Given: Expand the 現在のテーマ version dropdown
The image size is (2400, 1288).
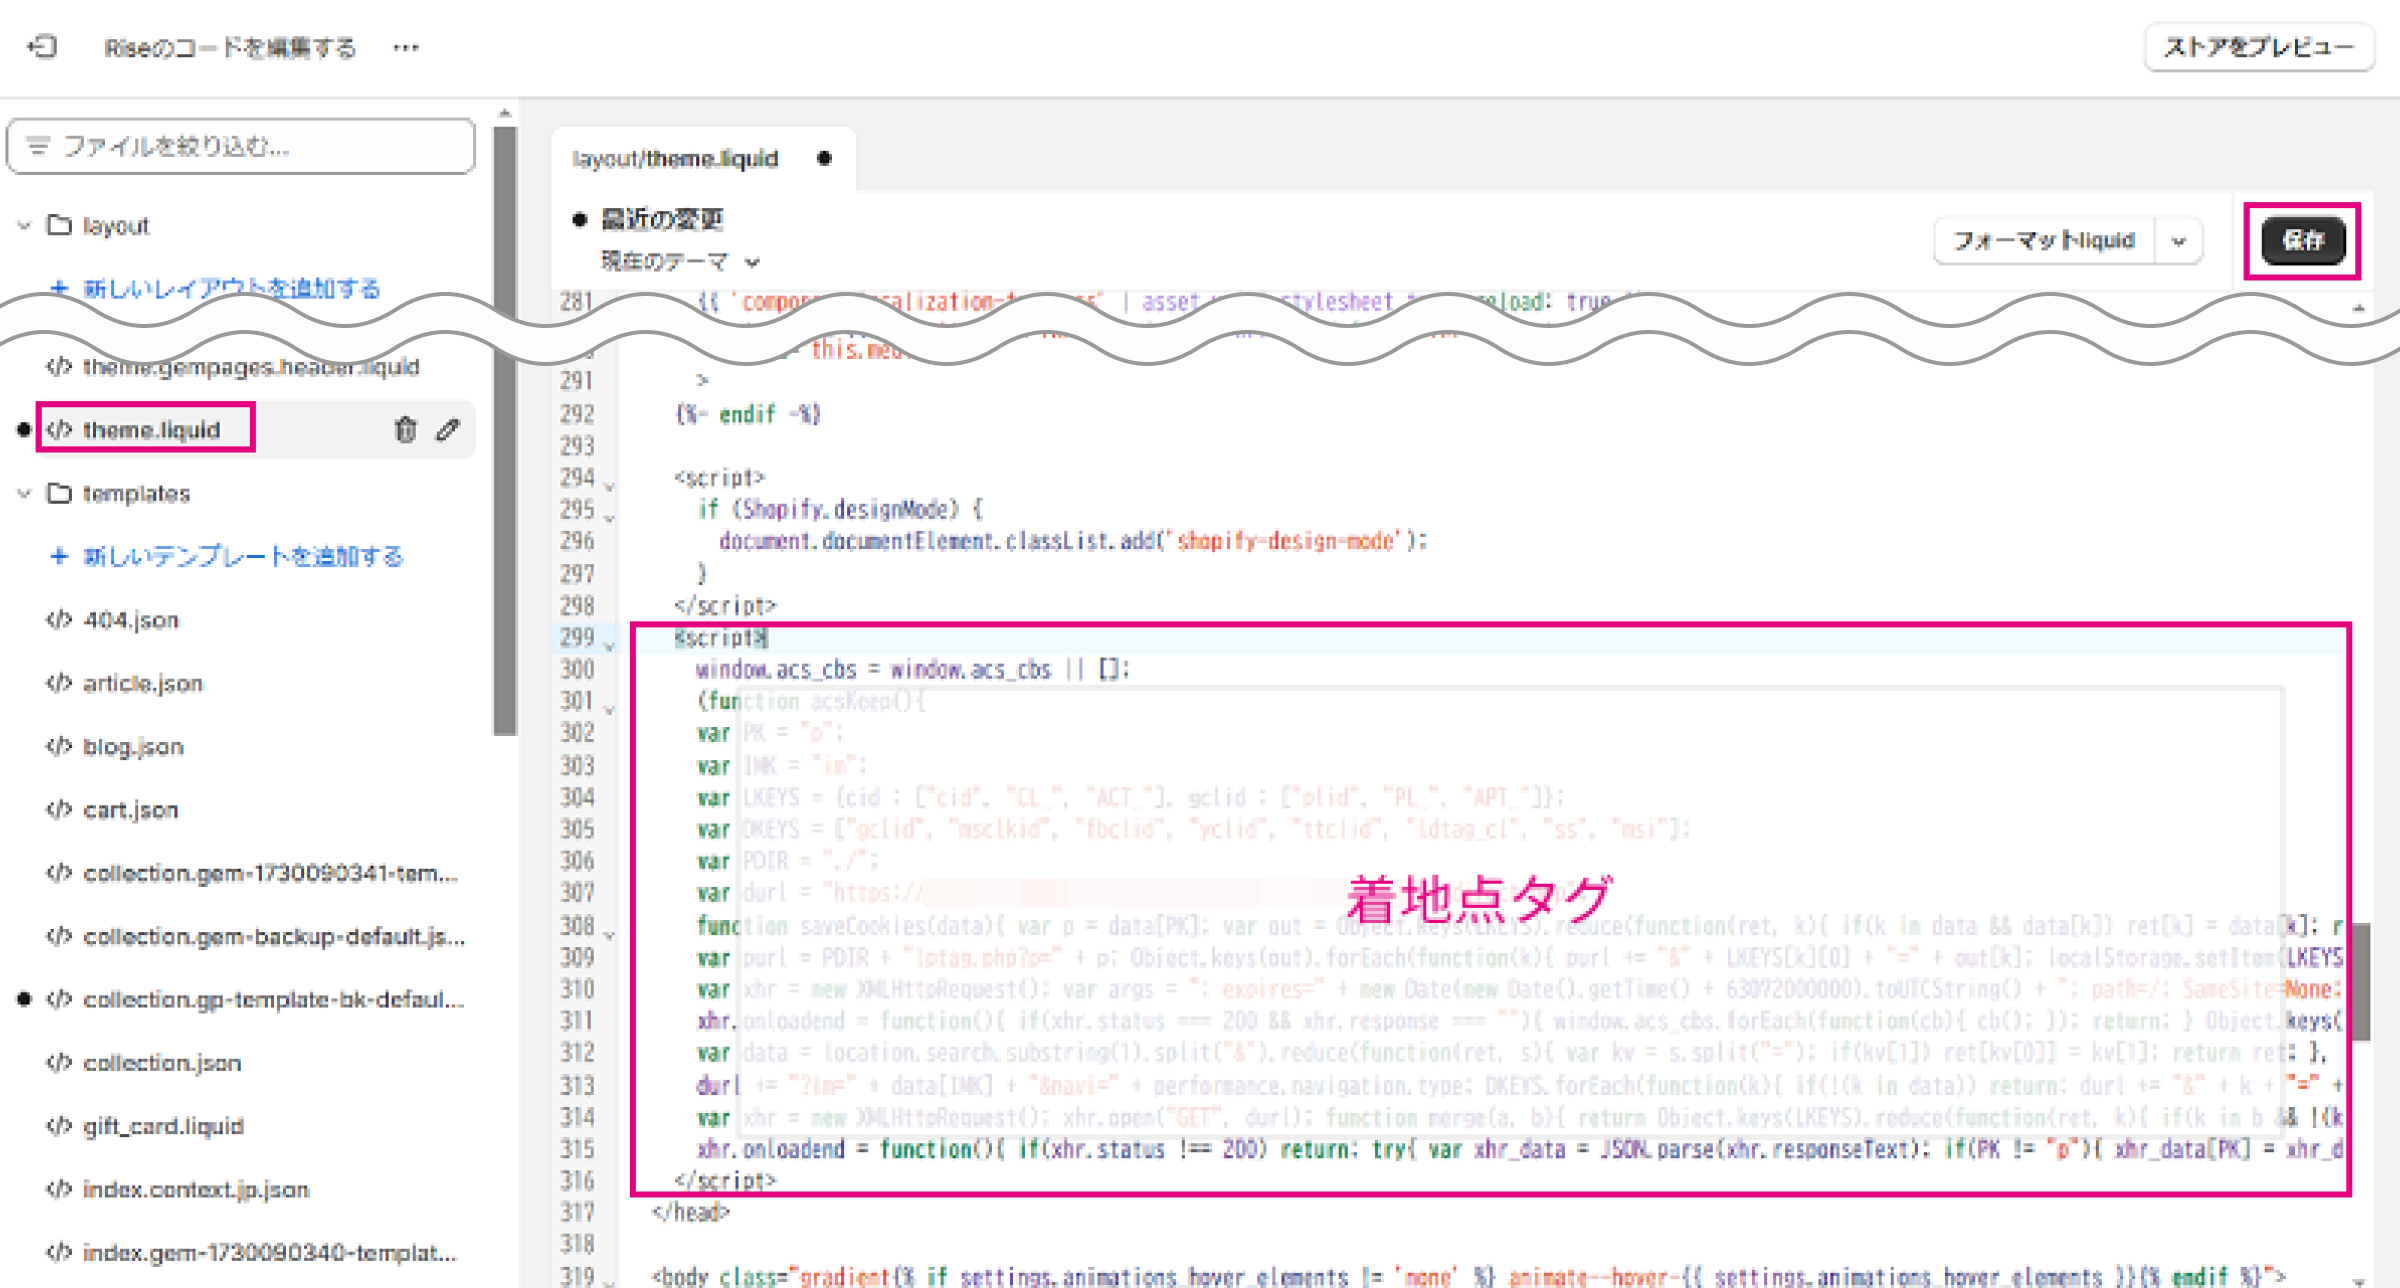Looking at the screenshot, I should point(680,262).
